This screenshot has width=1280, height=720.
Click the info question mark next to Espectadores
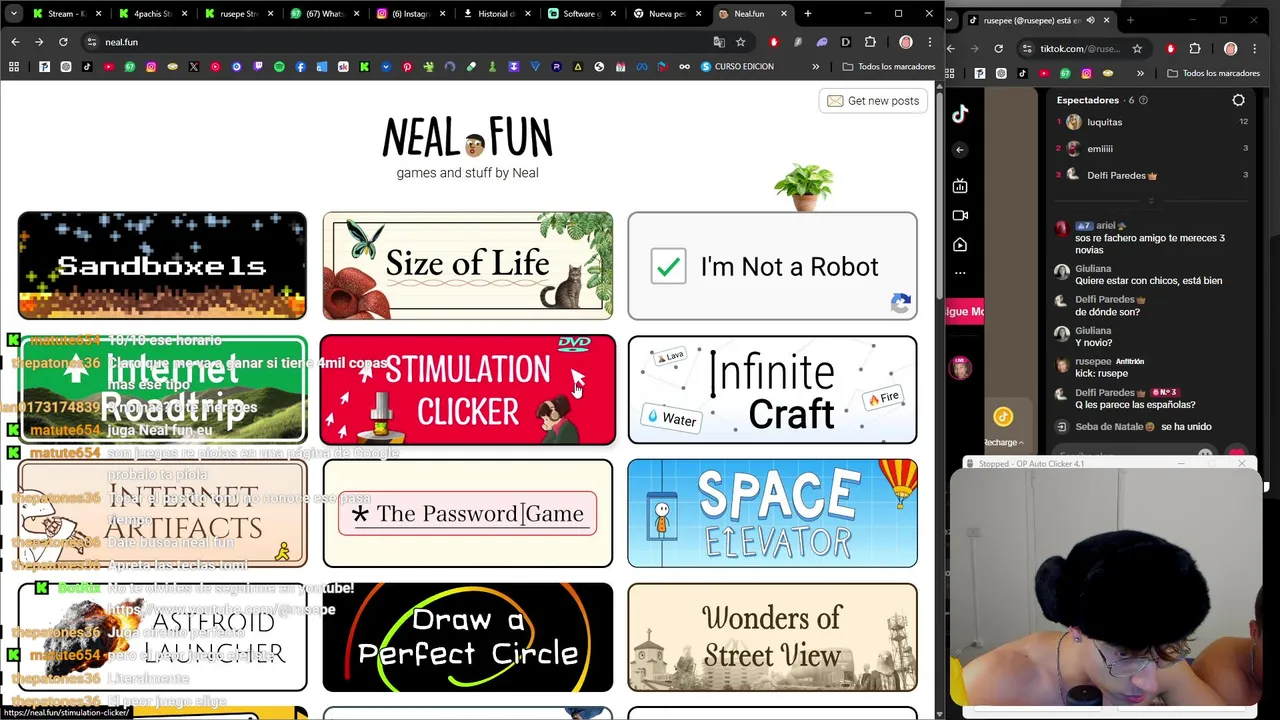coord(1143,100)
